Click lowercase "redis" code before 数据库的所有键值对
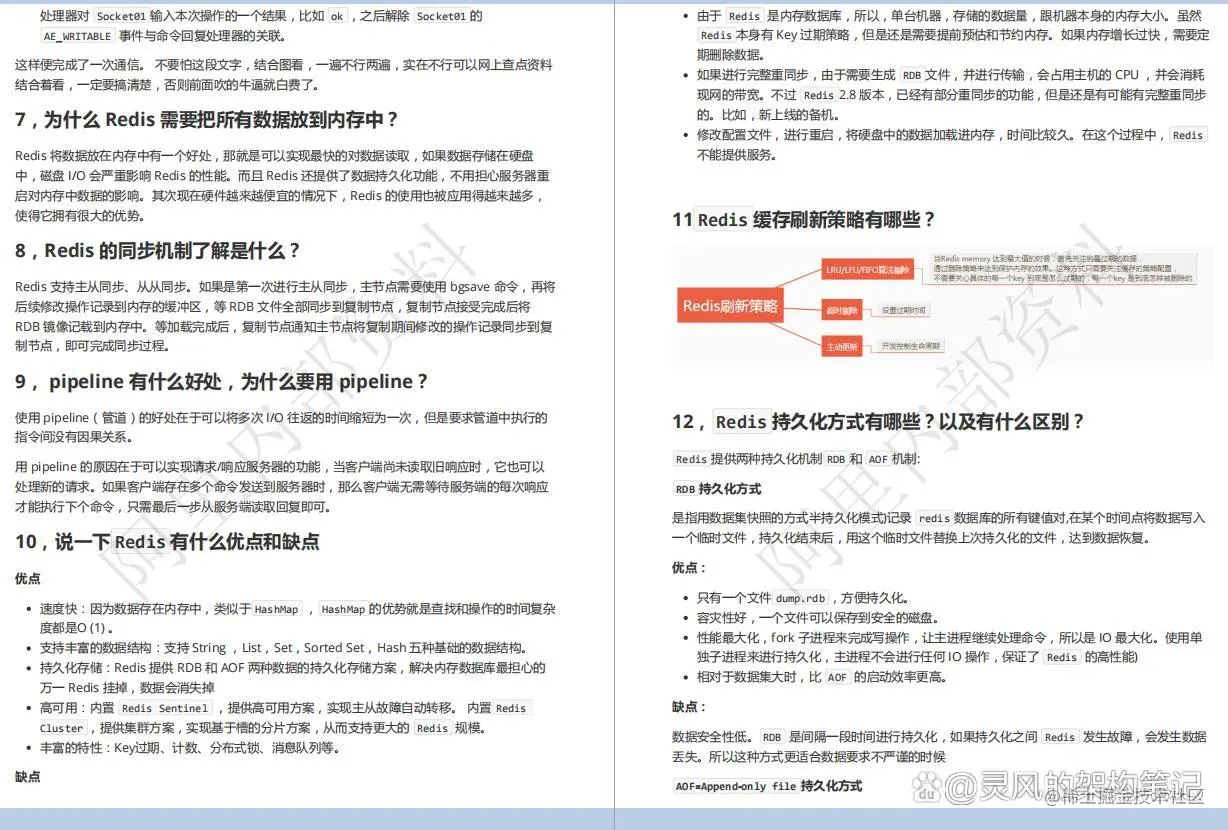 pyautogui.click(x=934, y=518)
